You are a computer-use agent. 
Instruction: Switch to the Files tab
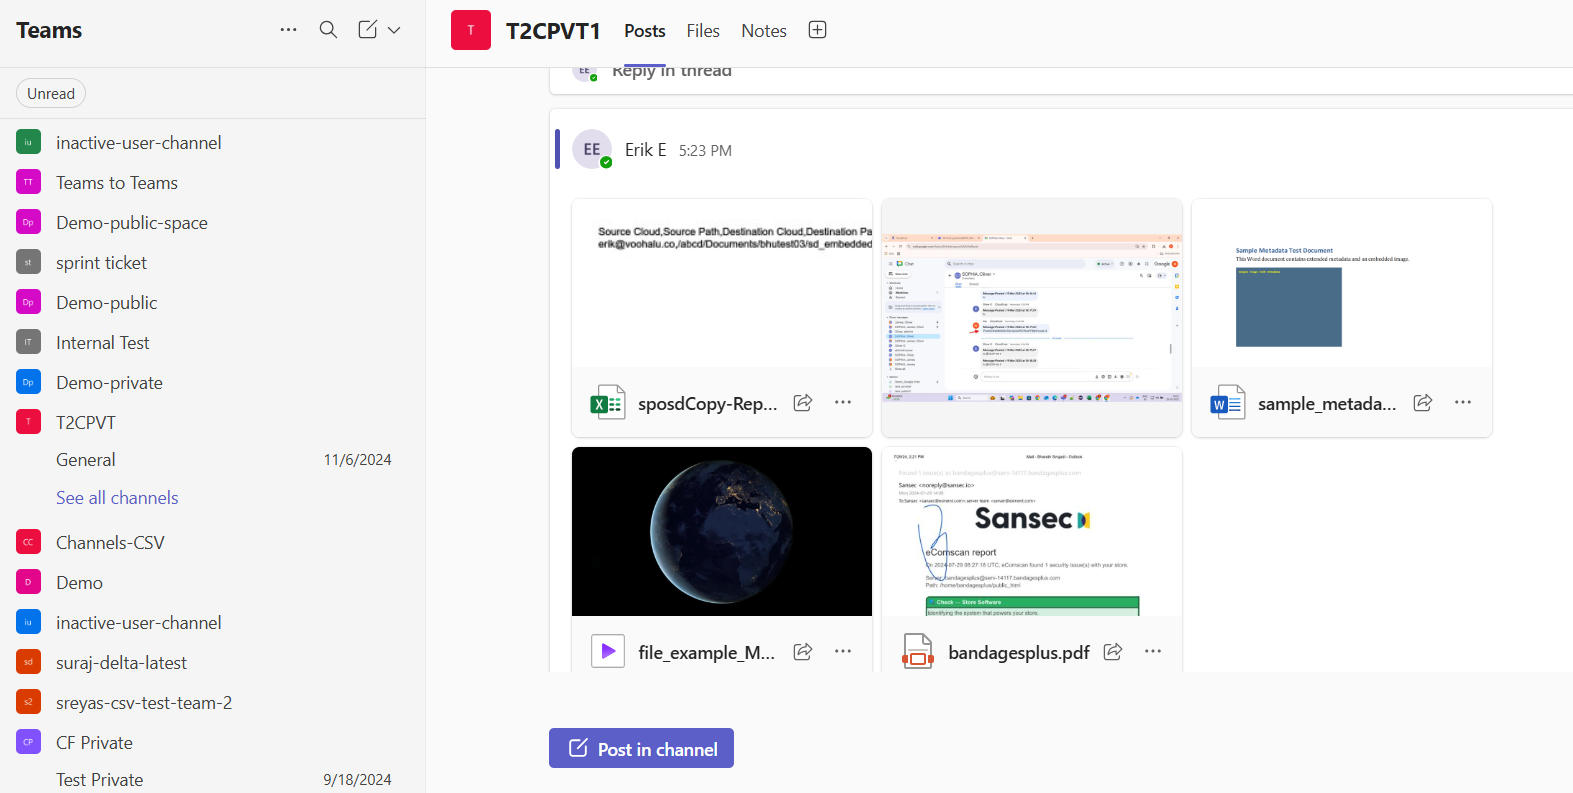pyautogui.click(x=703, y=31)
